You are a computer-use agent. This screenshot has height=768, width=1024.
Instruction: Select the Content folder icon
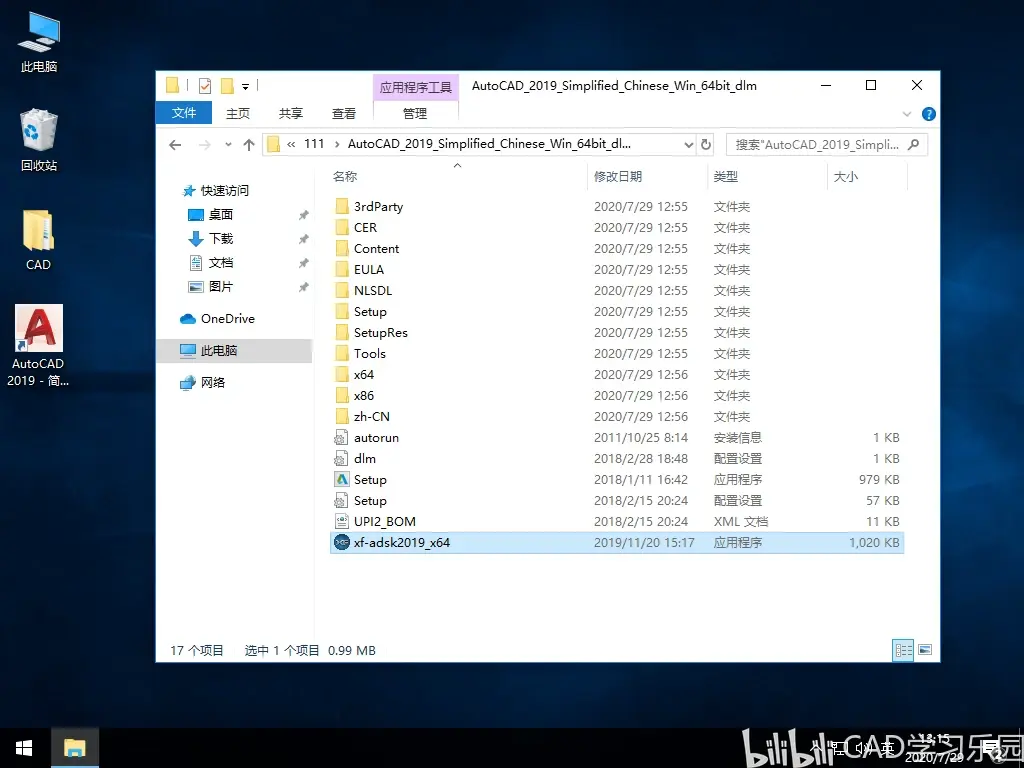click(x=342, y=248)
